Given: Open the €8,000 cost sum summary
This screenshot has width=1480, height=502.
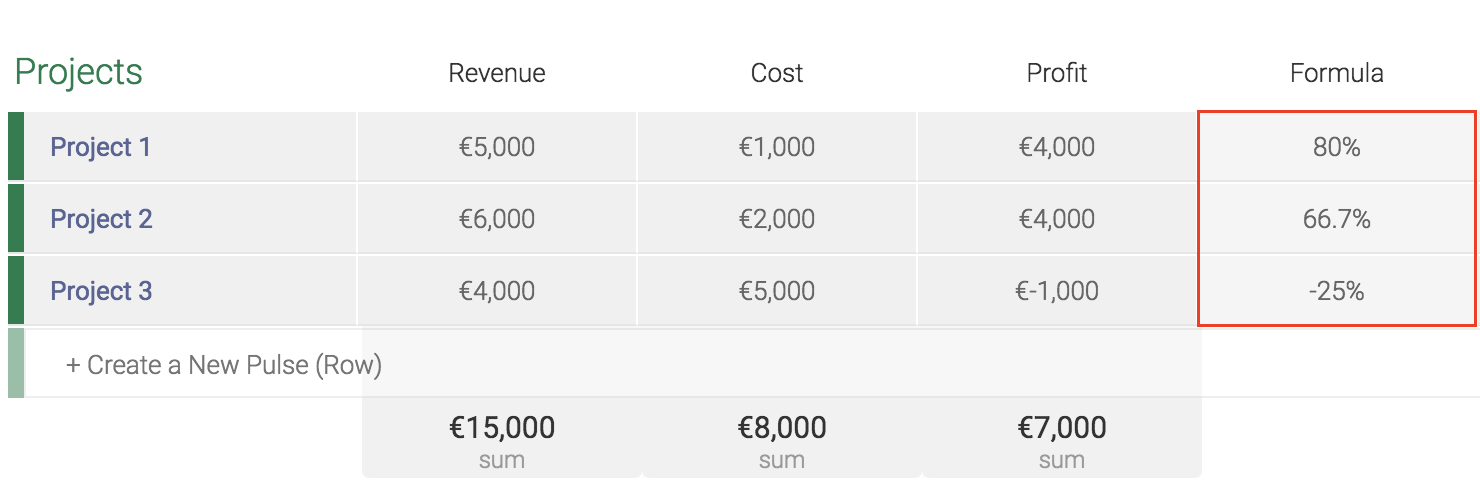Looking at the screenshot, I should [x=782, y=439].
